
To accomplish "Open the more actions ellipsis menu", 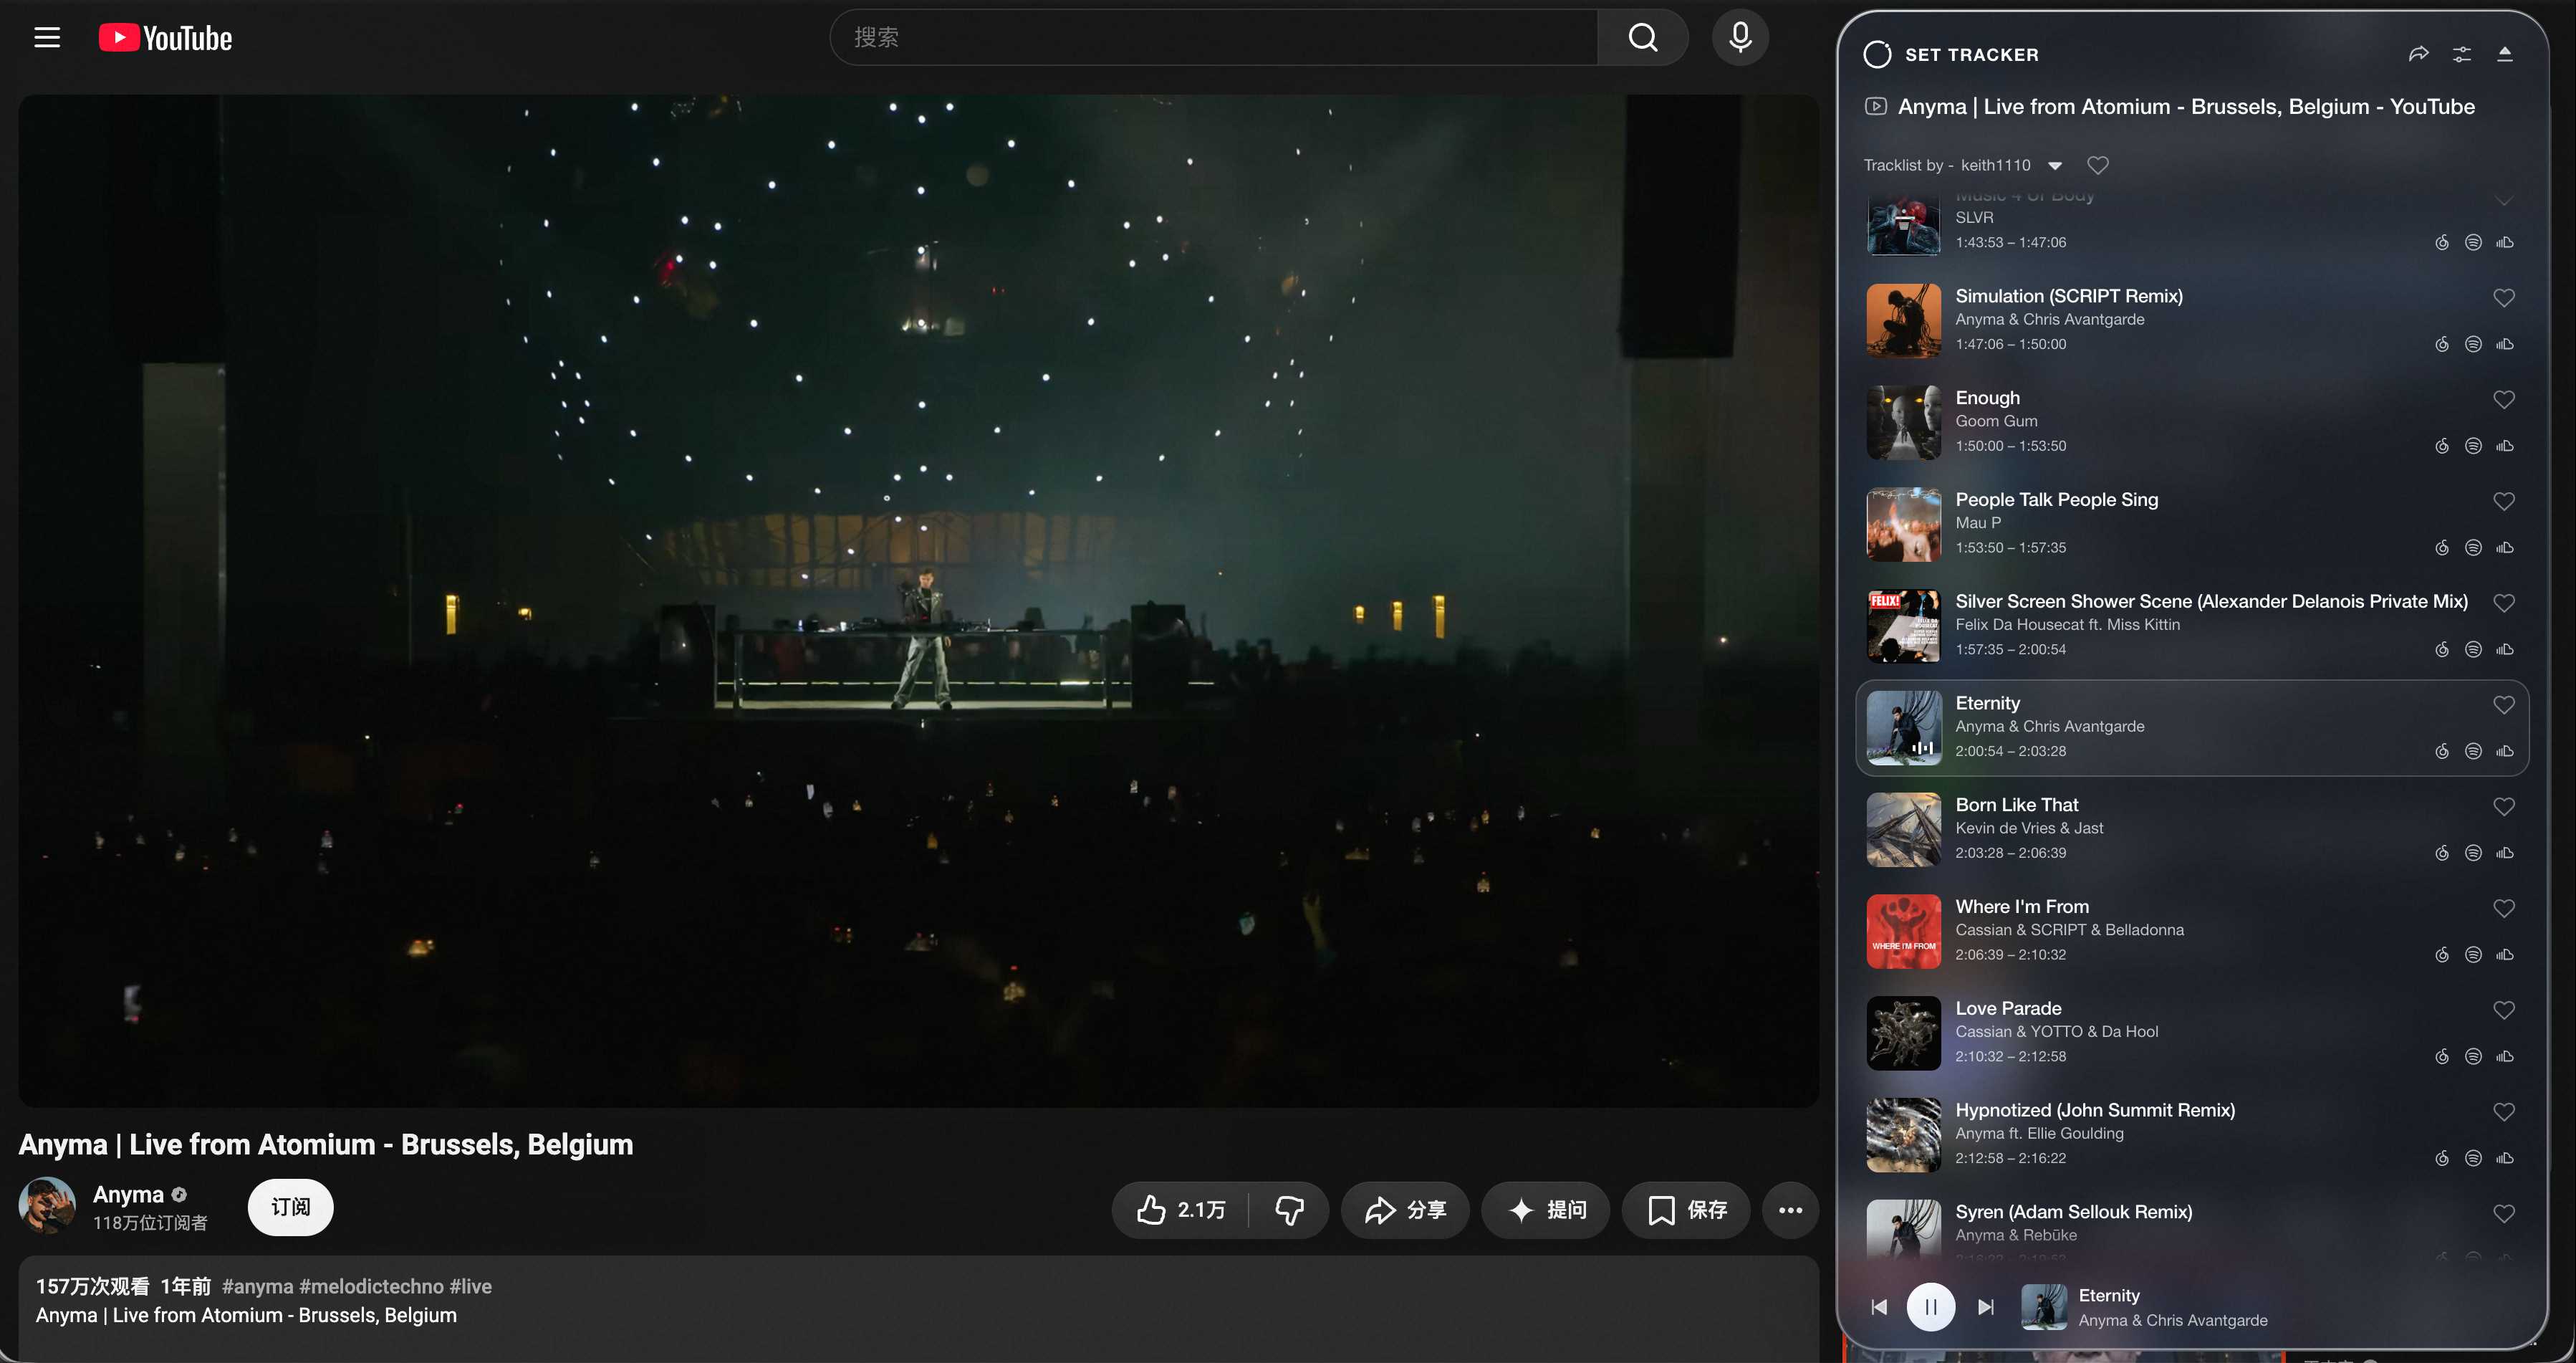I will [1790, 1210].
